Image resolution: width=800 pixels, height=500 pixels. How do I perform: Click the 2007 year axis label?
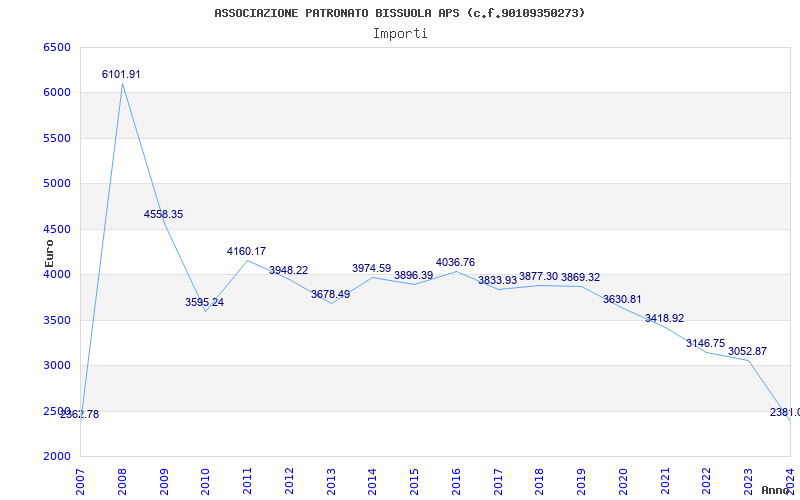pyautogui.click(x=80, y=482)
